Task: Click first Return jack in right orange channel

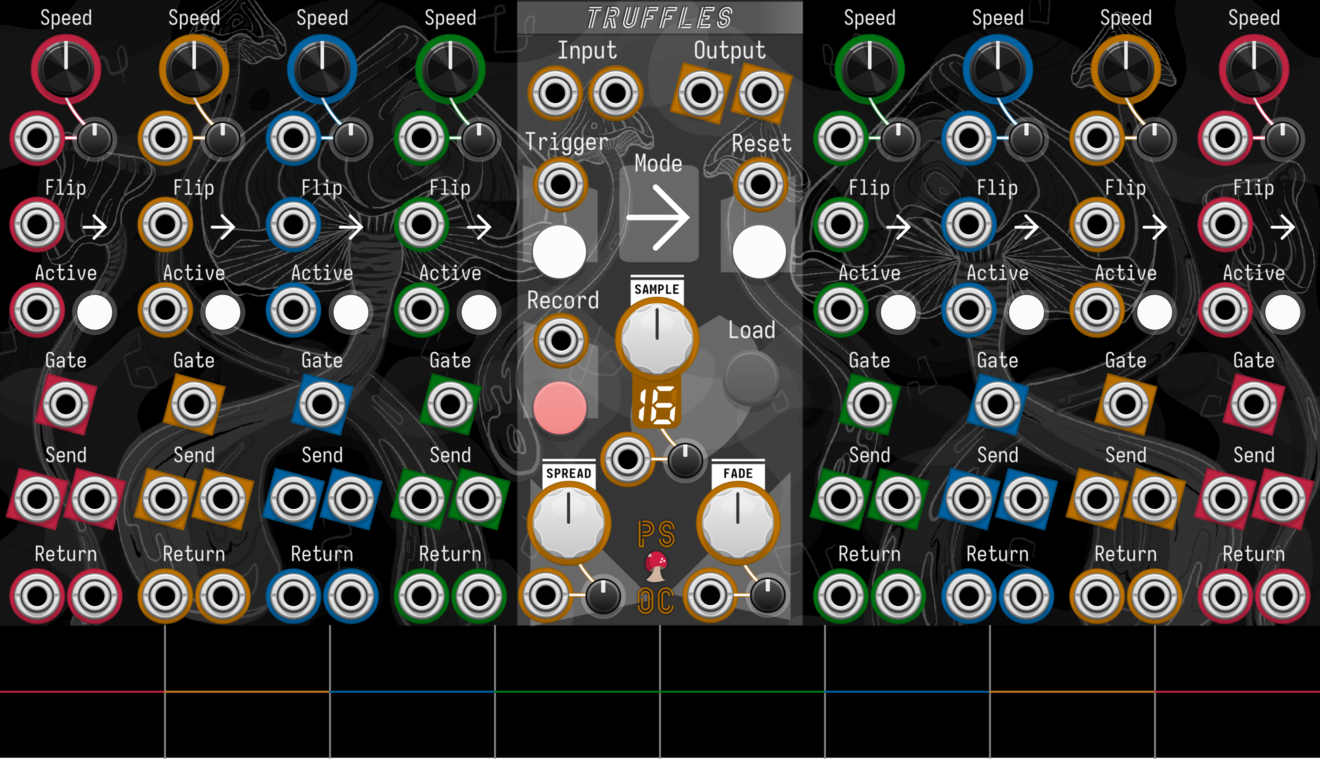Action: (x=1097, y=596)
